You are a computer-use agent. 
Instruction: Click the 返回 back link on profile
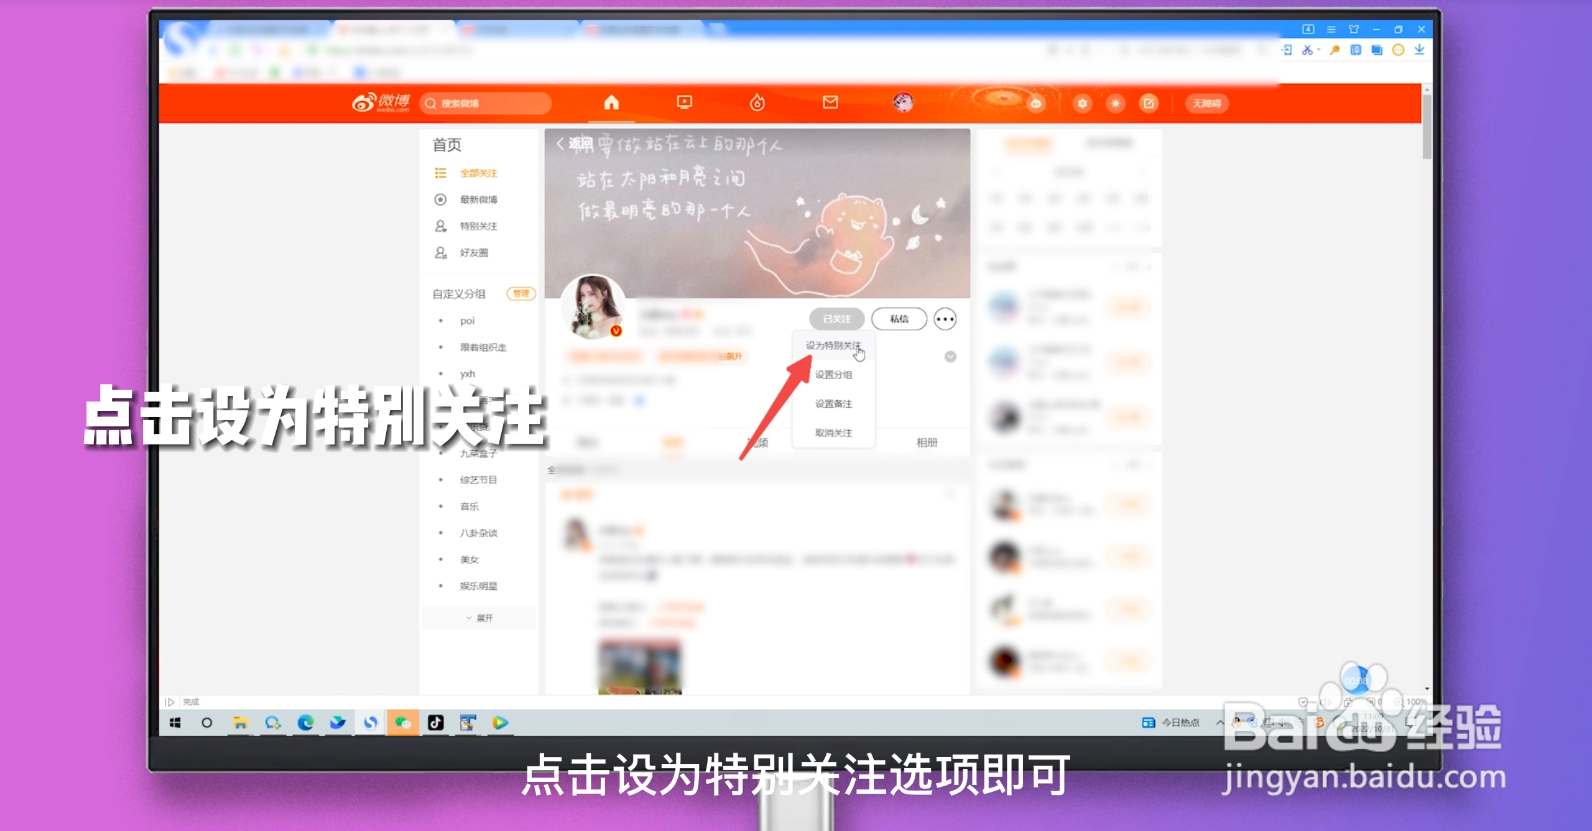click(x=574, y=144)
